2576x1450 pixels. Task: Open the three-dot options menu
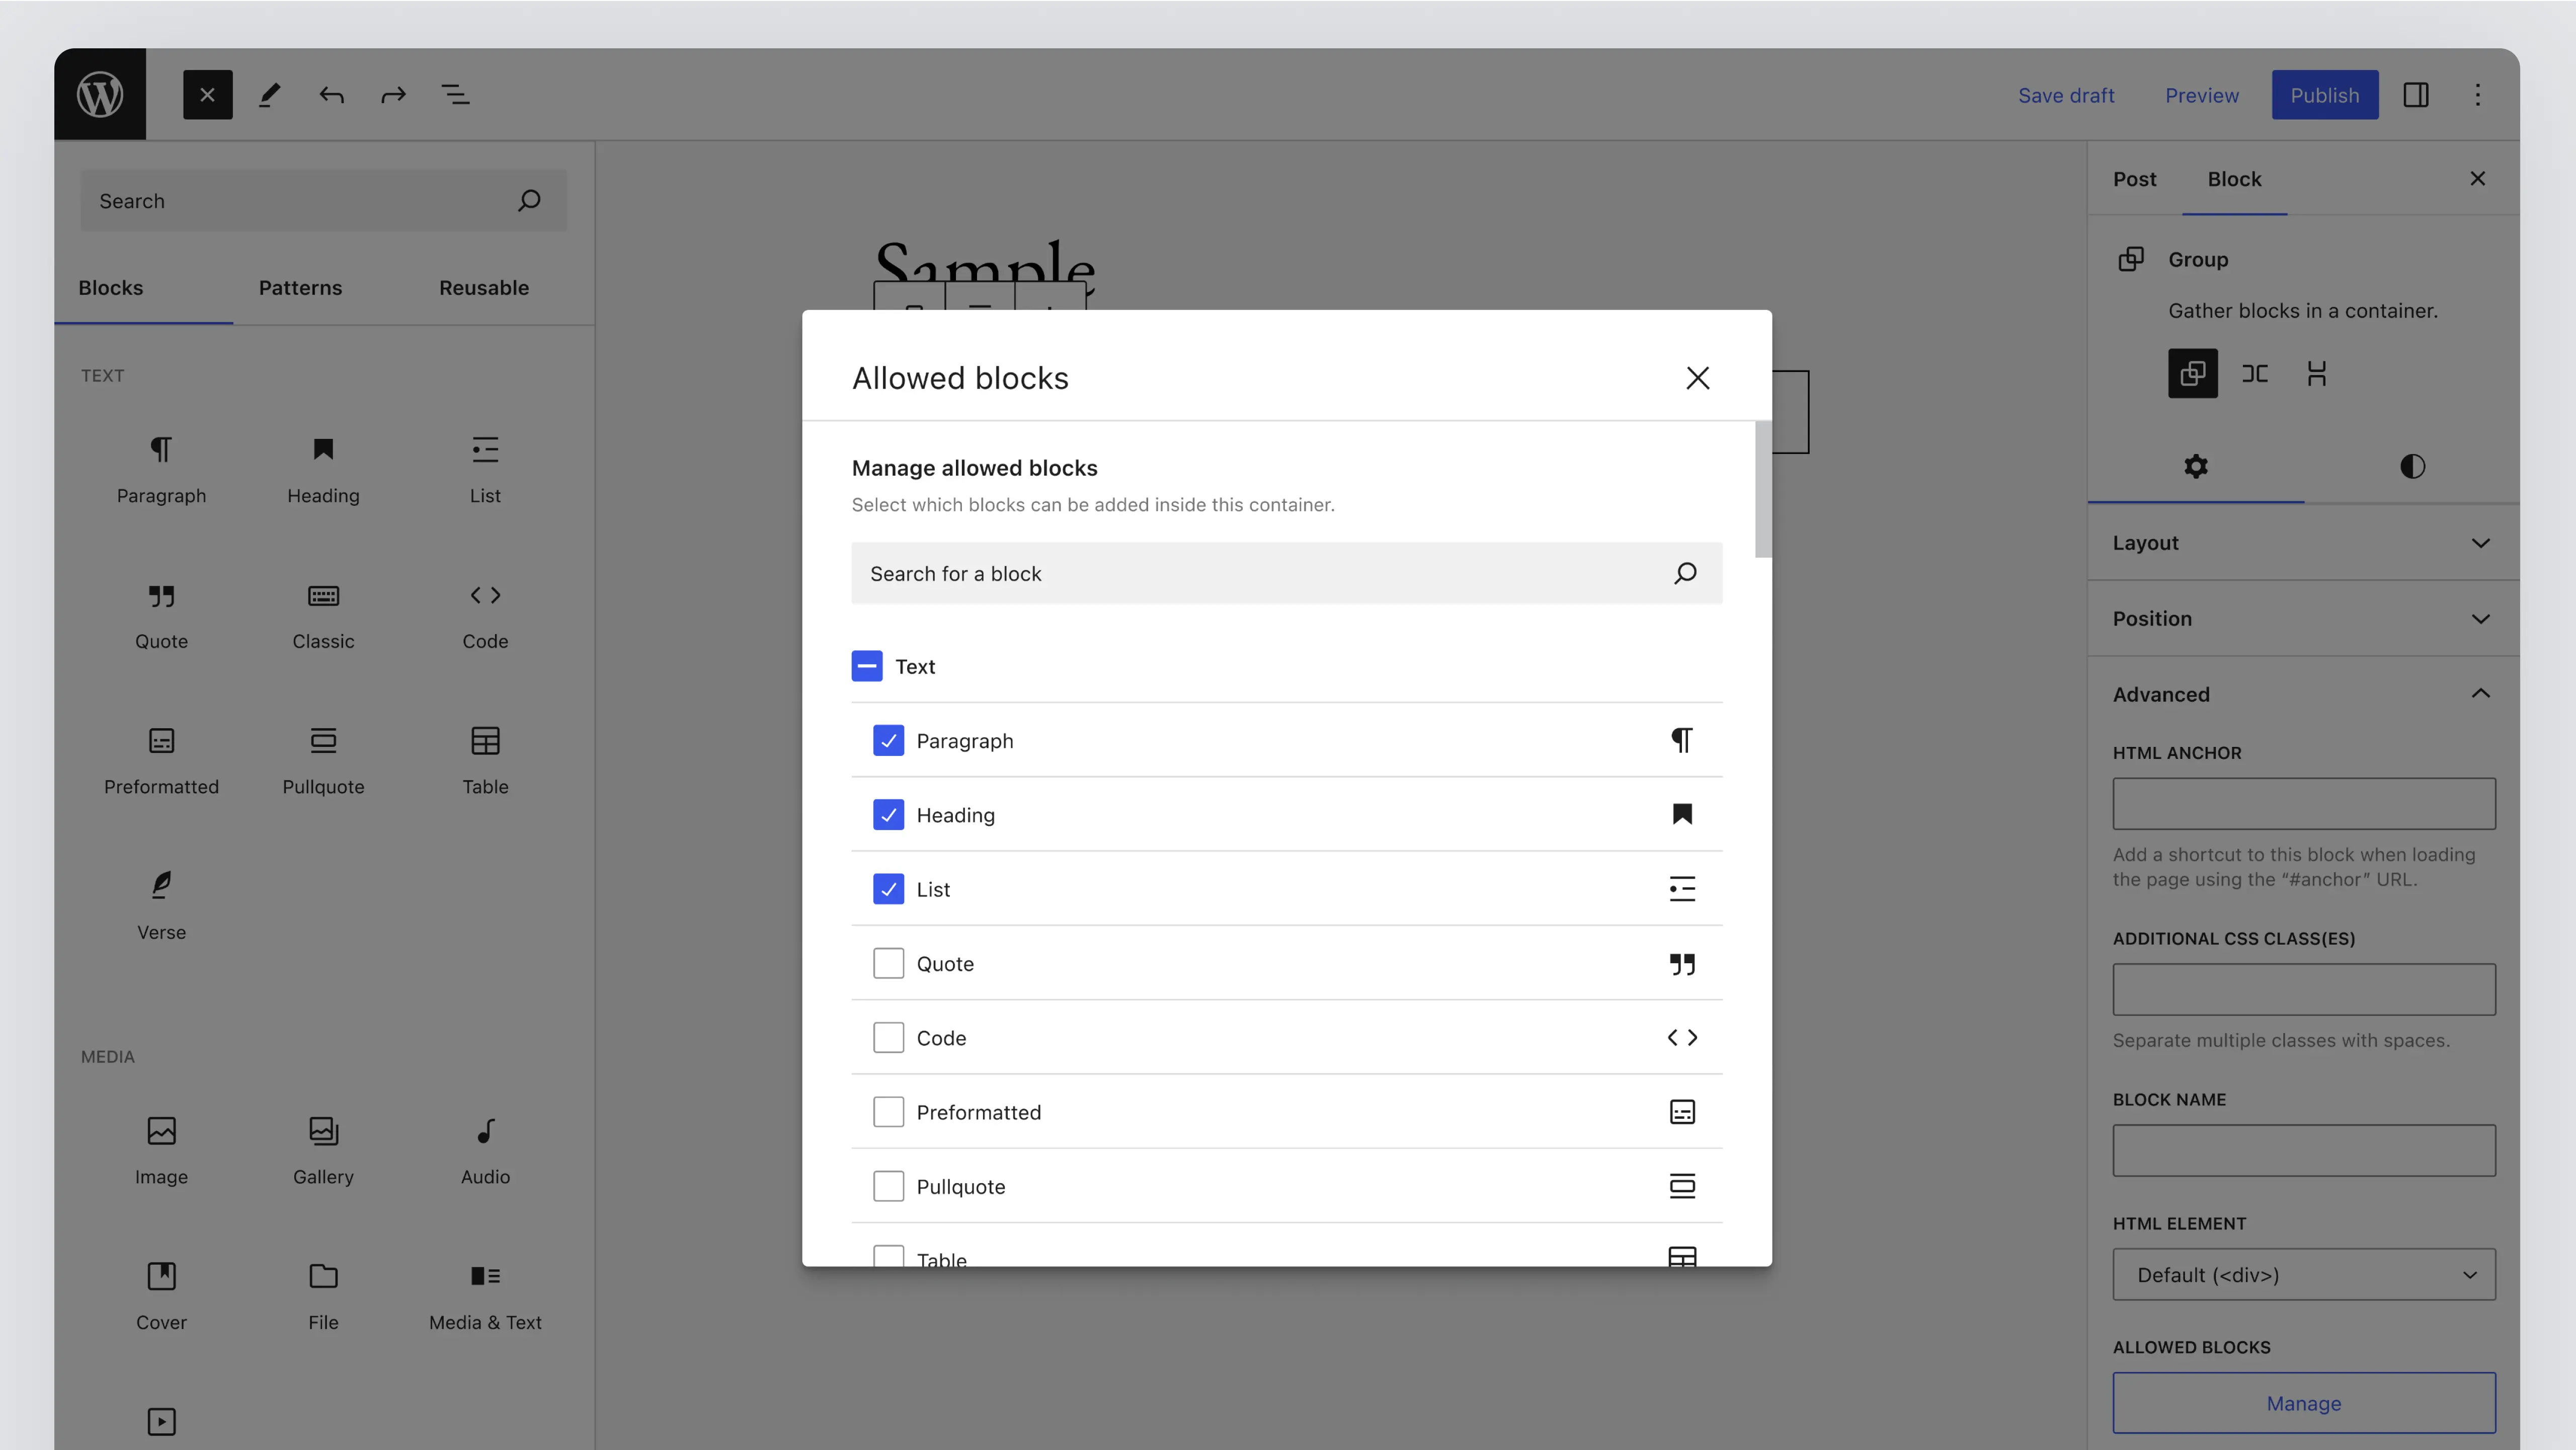click(2477, 95)
